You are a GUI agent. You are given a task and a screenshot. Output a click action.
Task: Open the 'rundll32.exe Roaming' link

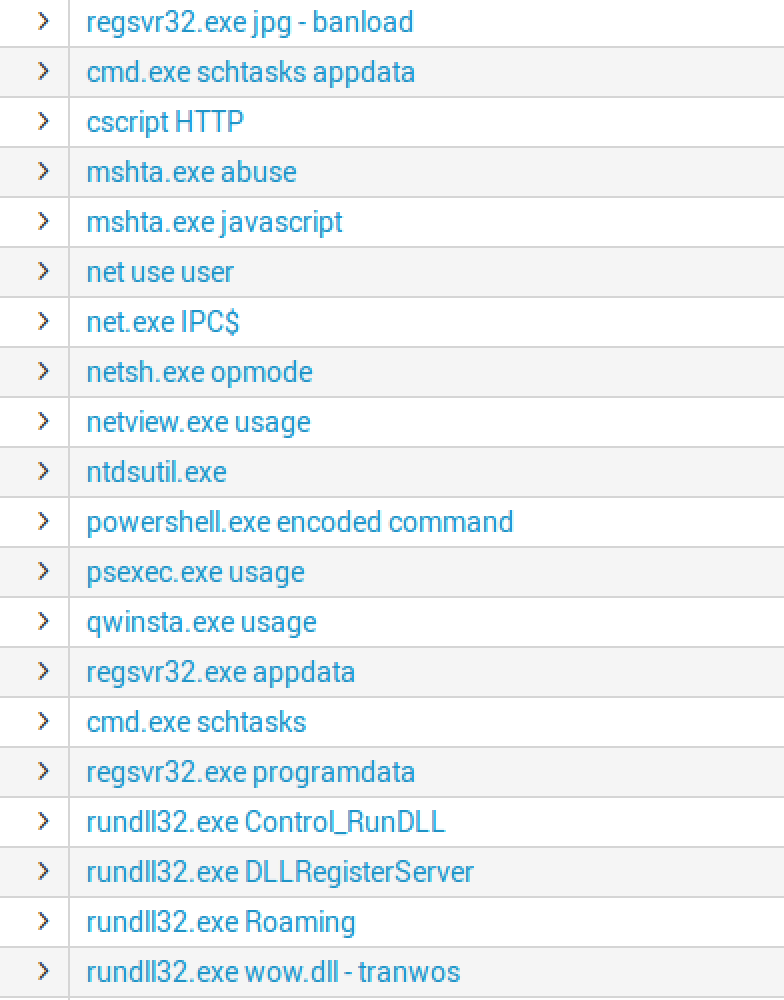pos(220,922)
